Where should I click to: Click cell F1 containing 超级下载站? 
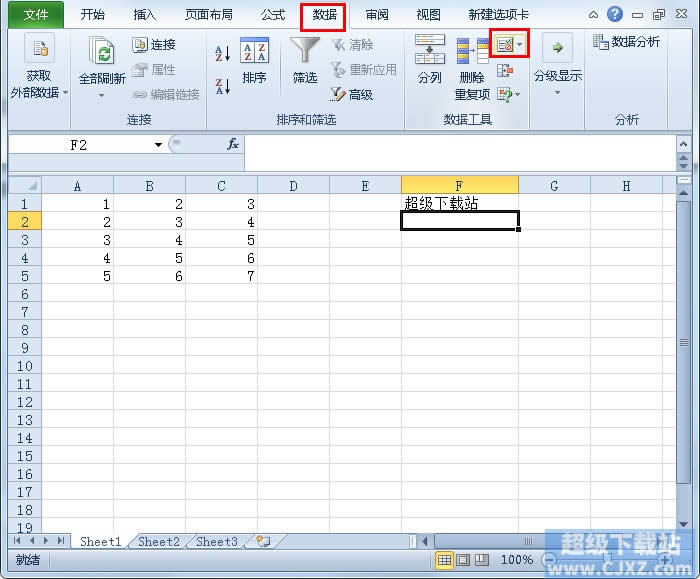[460, 204]
